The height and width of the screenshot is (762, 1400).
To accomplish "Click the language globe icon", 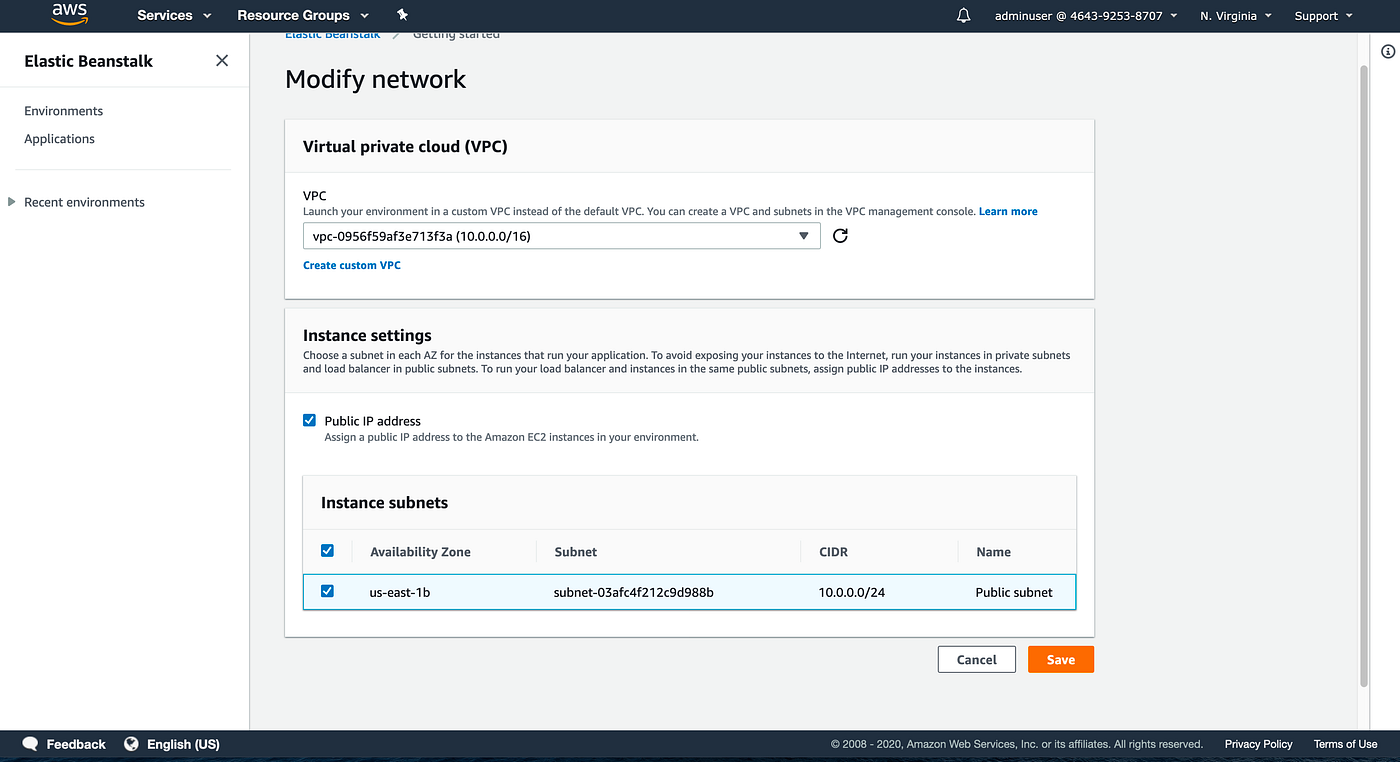I will (131, 744).
